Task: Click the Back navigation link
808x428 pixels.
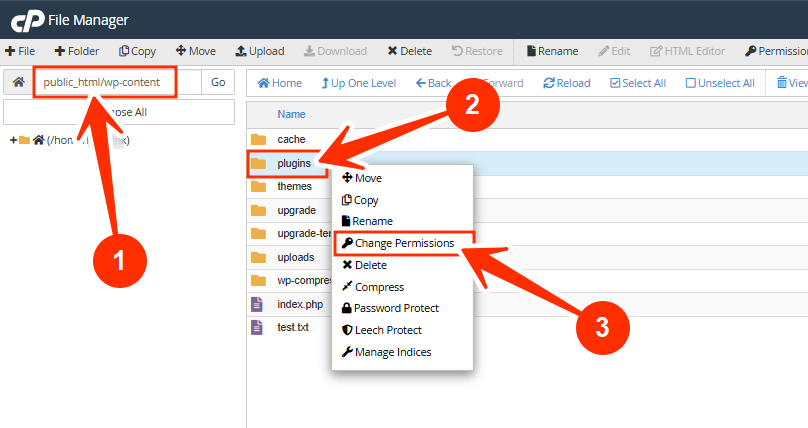Action: (x=433, y=83)
